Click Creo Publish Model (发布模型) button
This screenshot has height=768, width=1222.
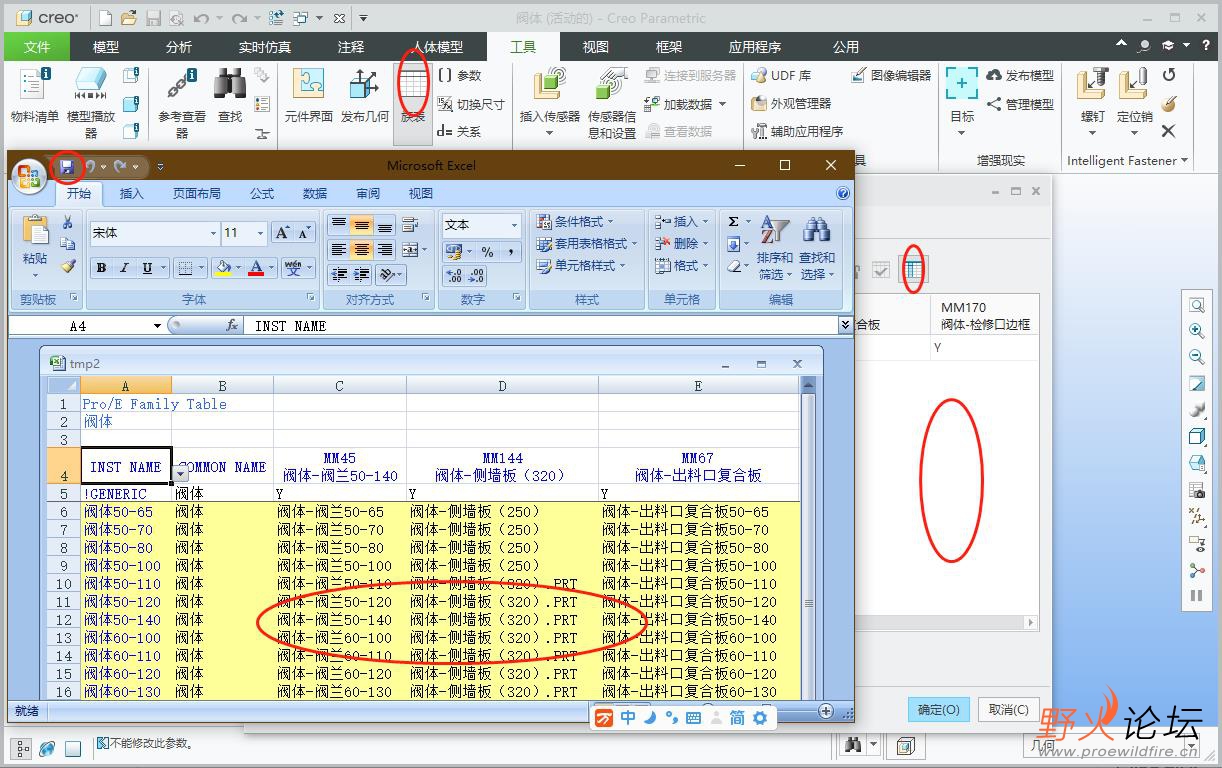point(1020,75)
